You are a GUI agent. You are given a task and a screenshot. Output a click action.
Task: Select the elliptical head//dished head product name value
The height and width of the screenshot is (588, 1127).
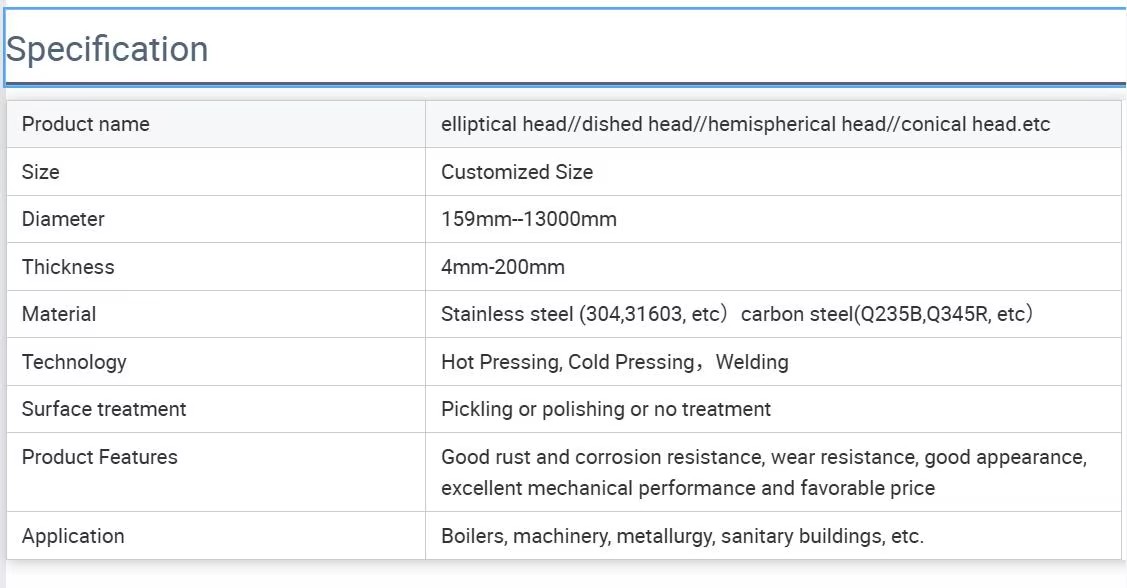tap(745, 124)
